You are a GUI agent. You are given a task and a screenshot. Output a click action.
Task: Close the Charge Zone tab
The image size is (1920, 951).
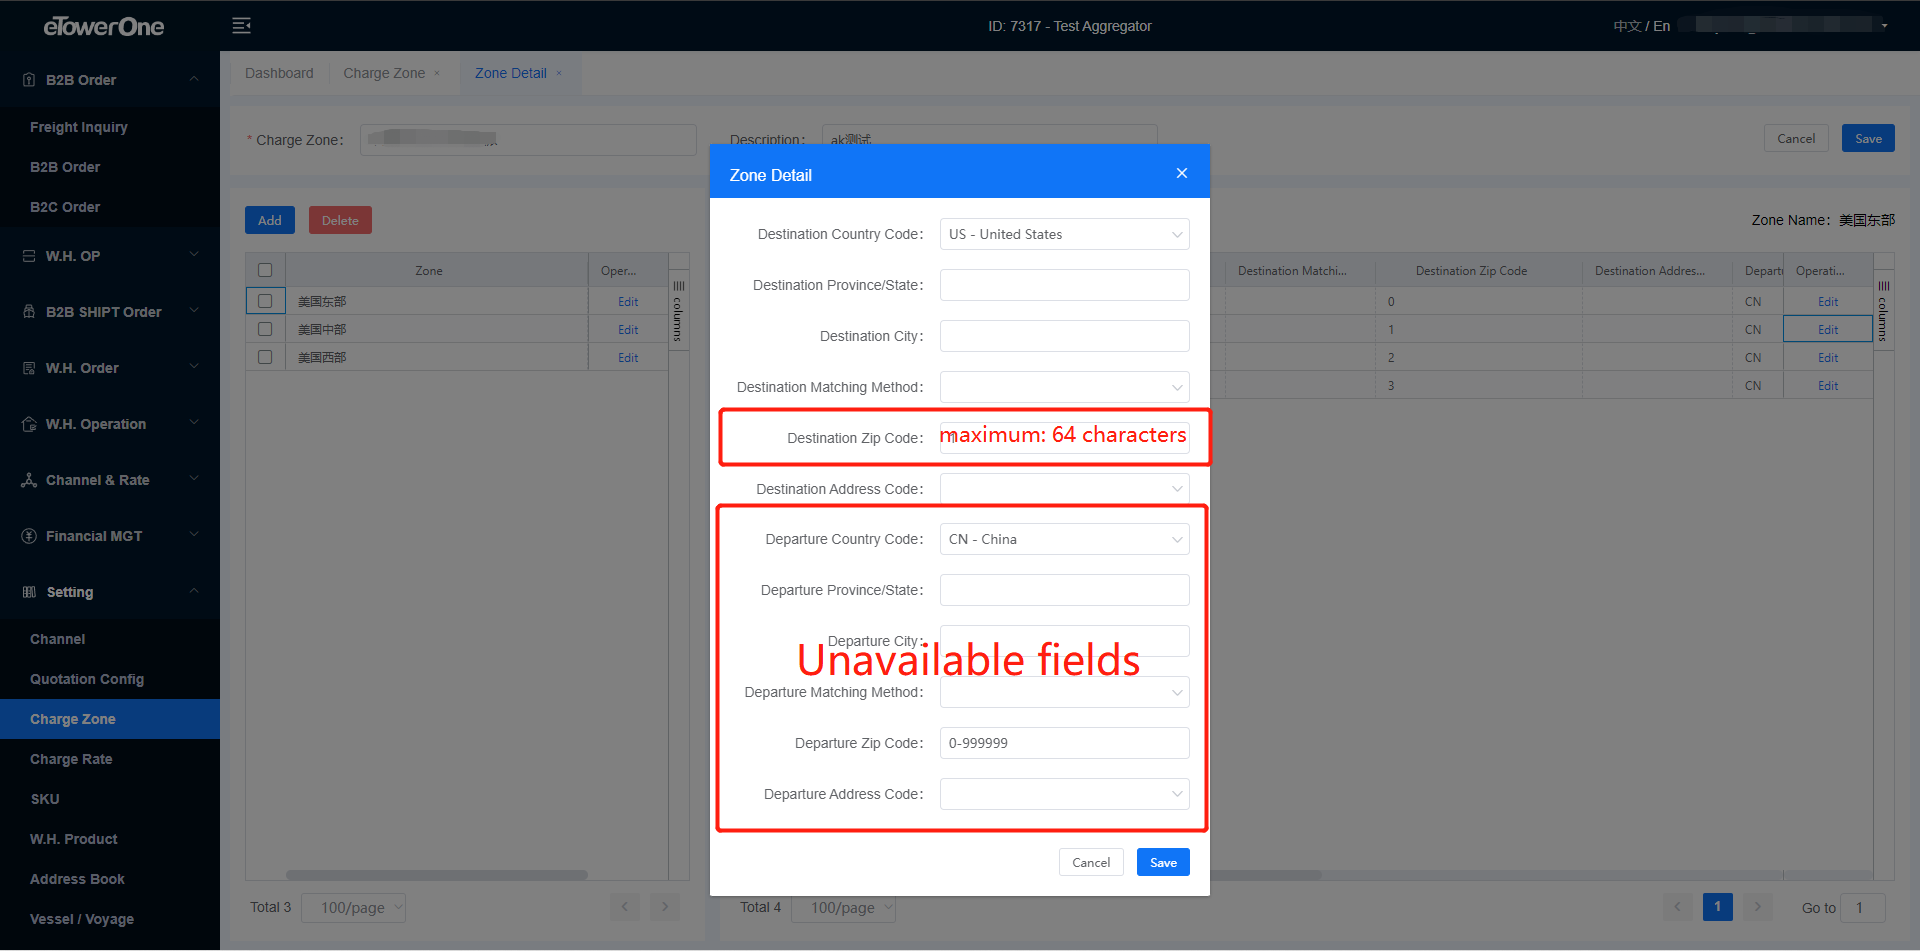pos(437,73)
